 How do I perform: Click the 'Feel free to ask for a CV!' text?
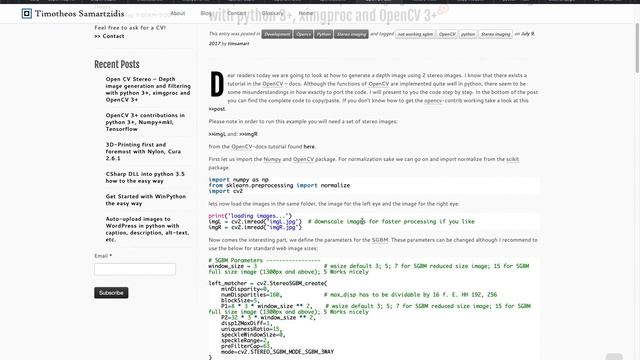[x=130, y=28]
